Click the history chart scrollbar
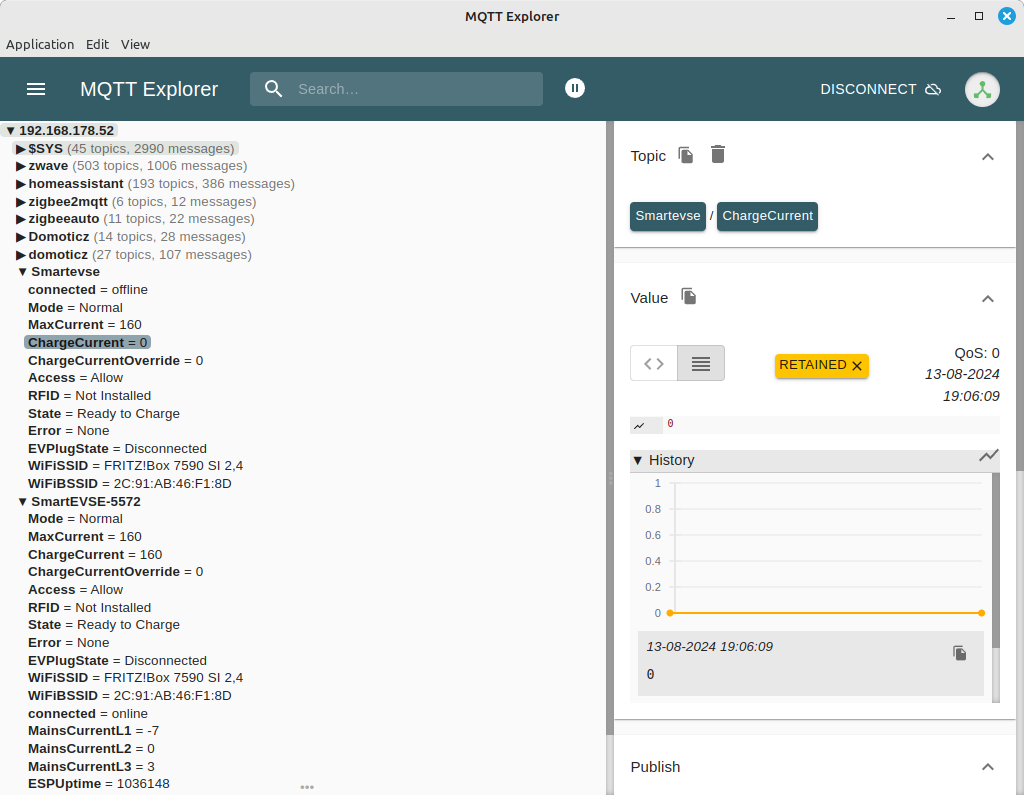The height and width of the screenshot is (795, 1024). tap(996, 560)
